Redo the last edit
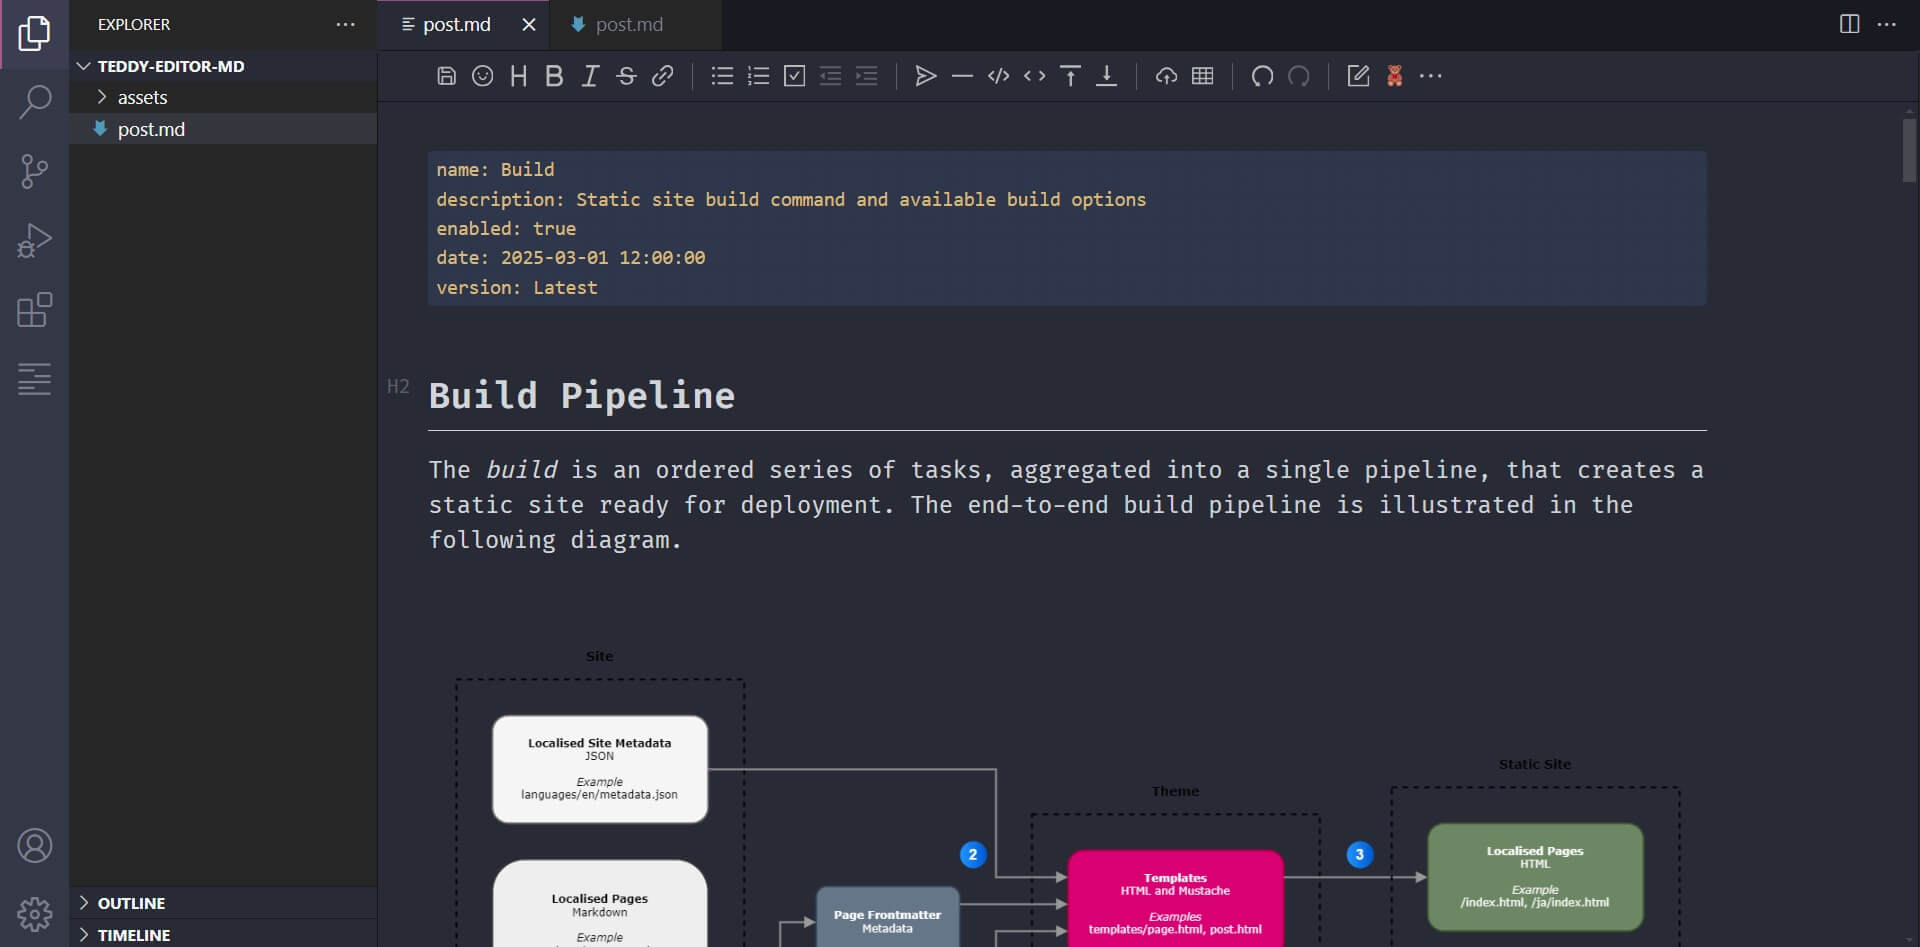 click(1298, 76)
